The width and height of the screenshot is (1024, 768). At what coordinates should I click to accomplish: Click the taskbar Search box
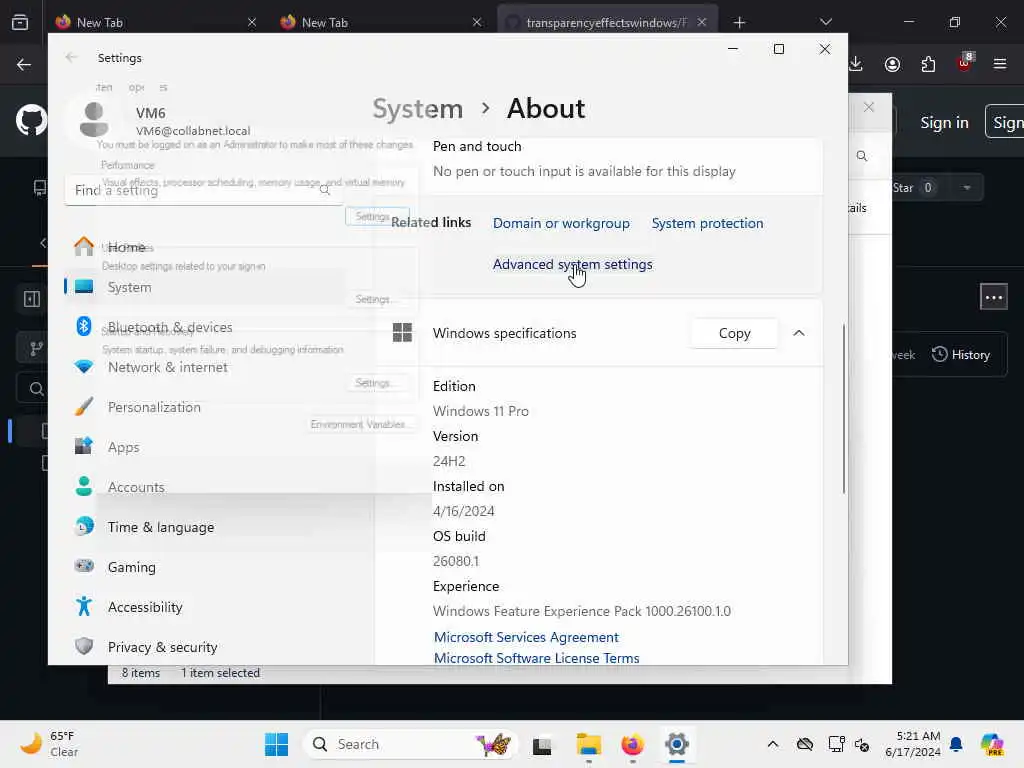pos(411,744)
